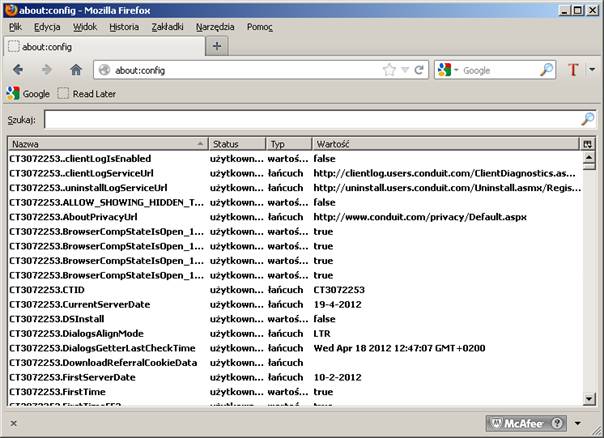Sort by the Status column header
Viewport: 604px width, 438px height.
pos(237,144)
